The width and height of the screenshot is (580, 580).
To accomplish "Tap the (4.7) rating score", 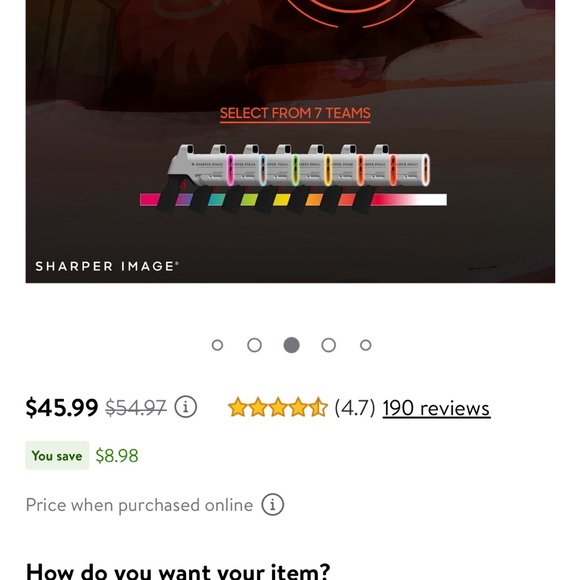I will coord(355,408).
